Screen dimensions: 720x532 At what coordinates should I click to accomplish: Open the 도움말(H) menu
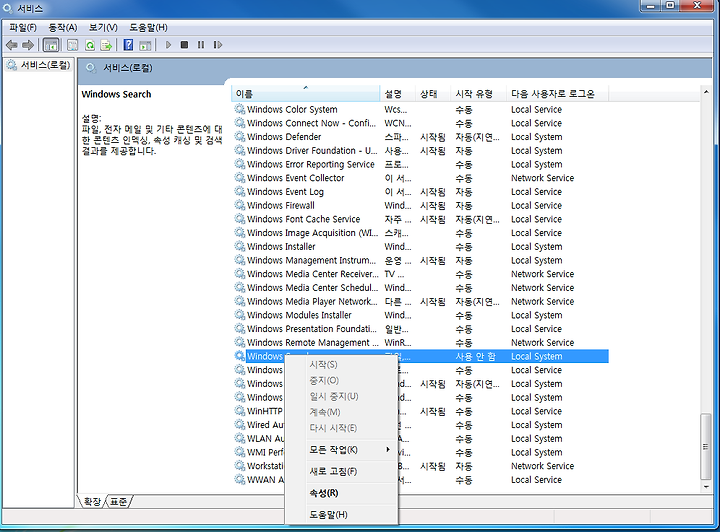[148, 28]
